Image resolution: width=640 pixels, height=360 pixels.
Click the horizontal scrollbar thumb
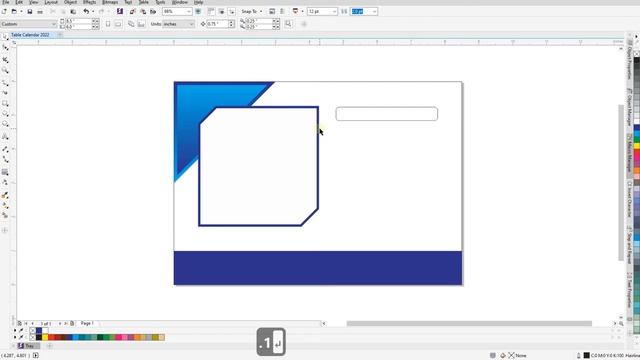tap(469, 323)
